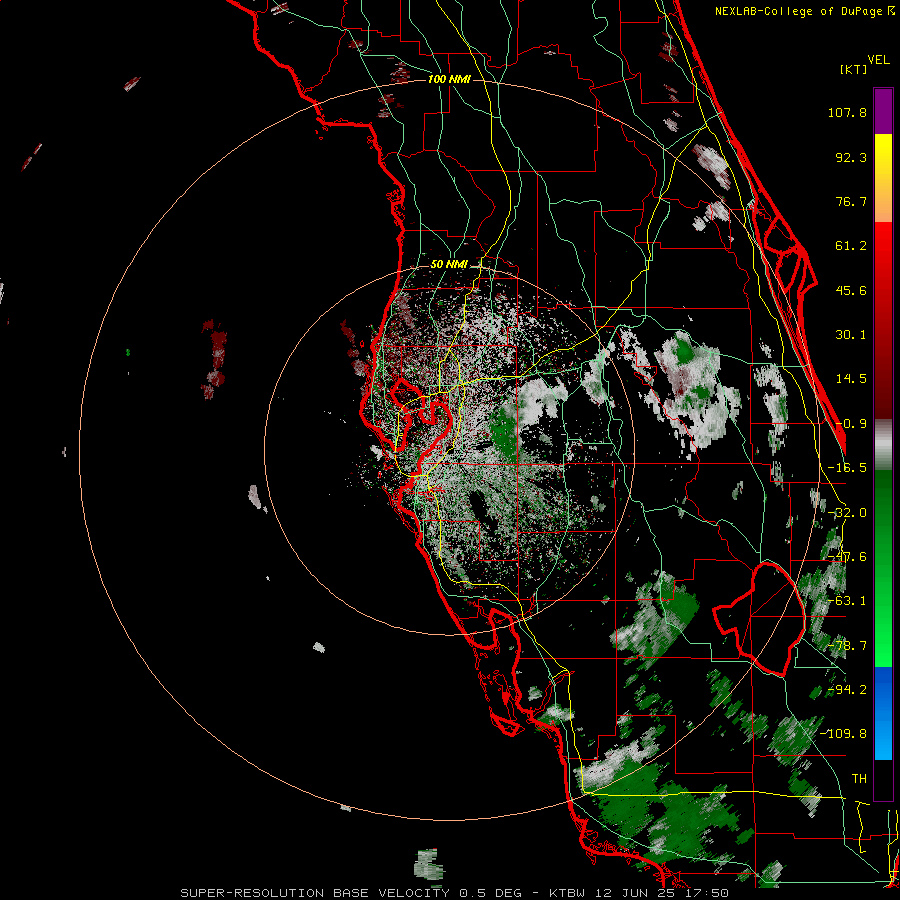Click the red segment of color bar
The width and height of the screenshot is (900, 900).
(883, 320)
